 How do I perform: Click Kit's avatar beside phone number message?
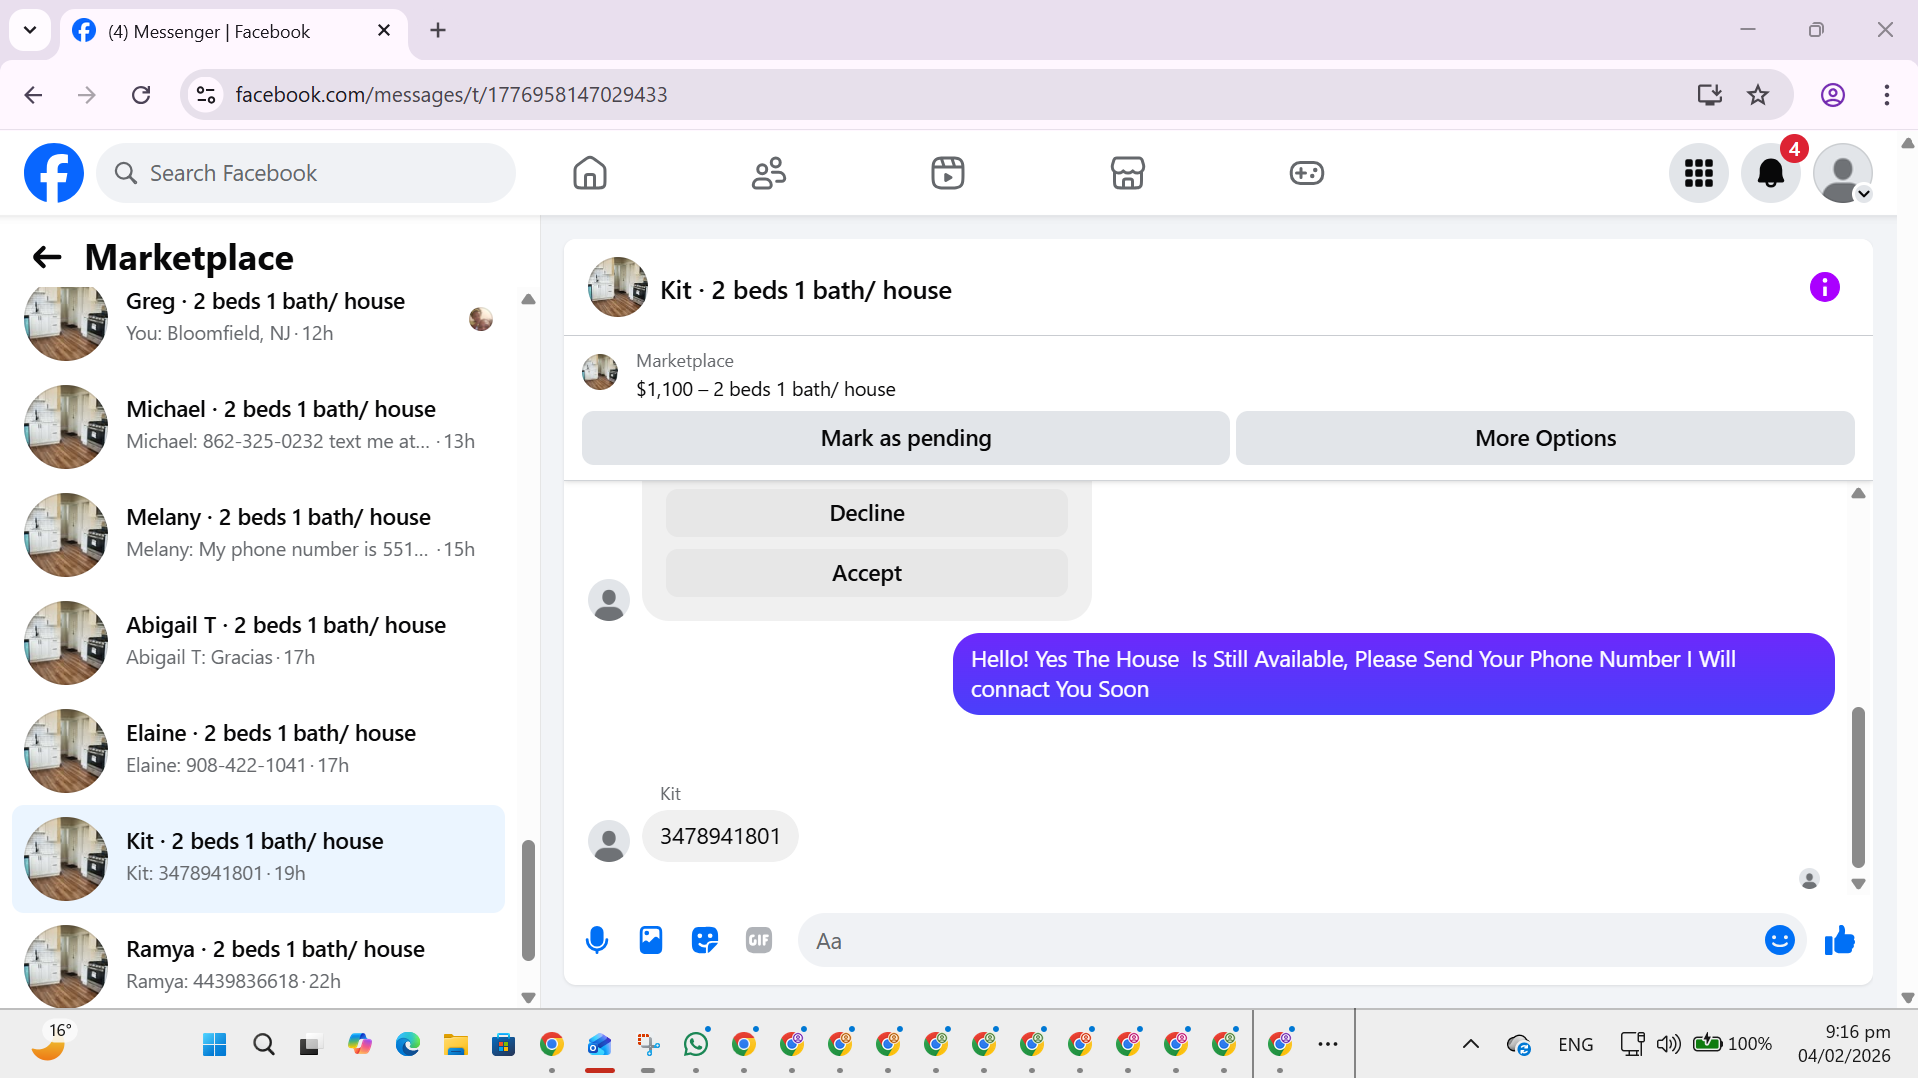click(x=608, y=841)
